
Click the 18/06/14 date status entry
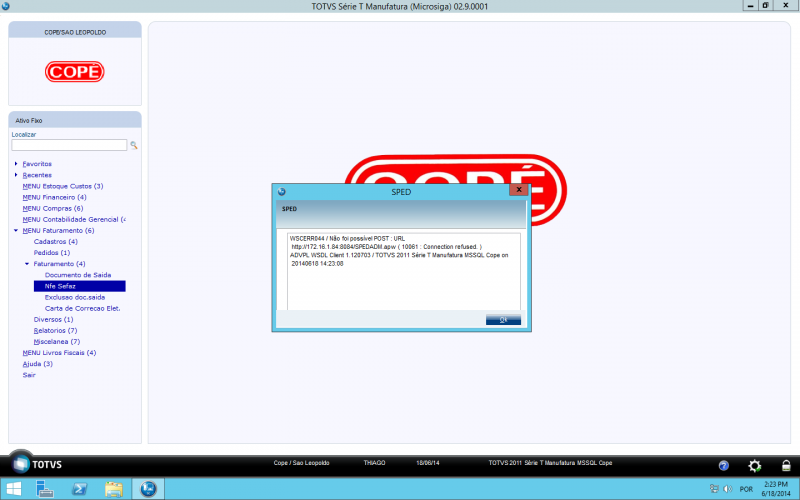[428, 463]
